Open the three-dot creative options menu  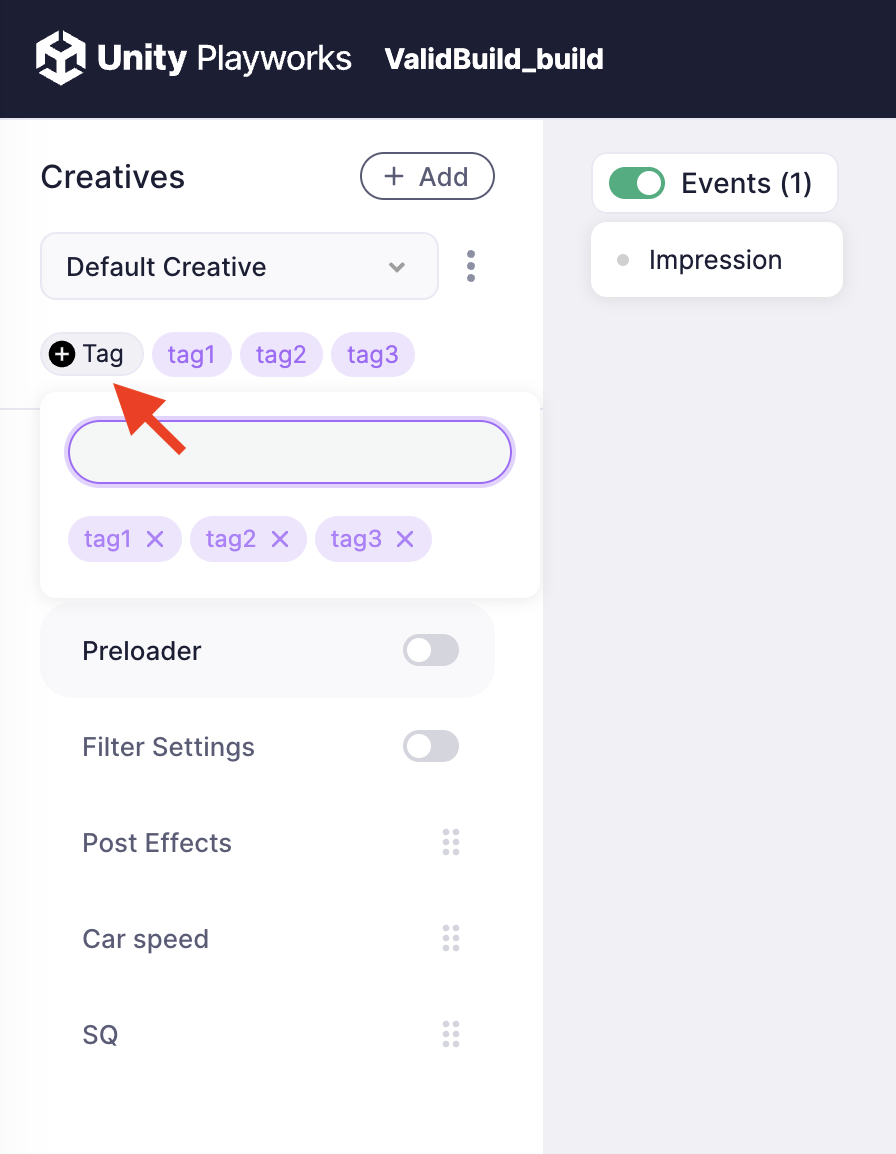(471, 266)
